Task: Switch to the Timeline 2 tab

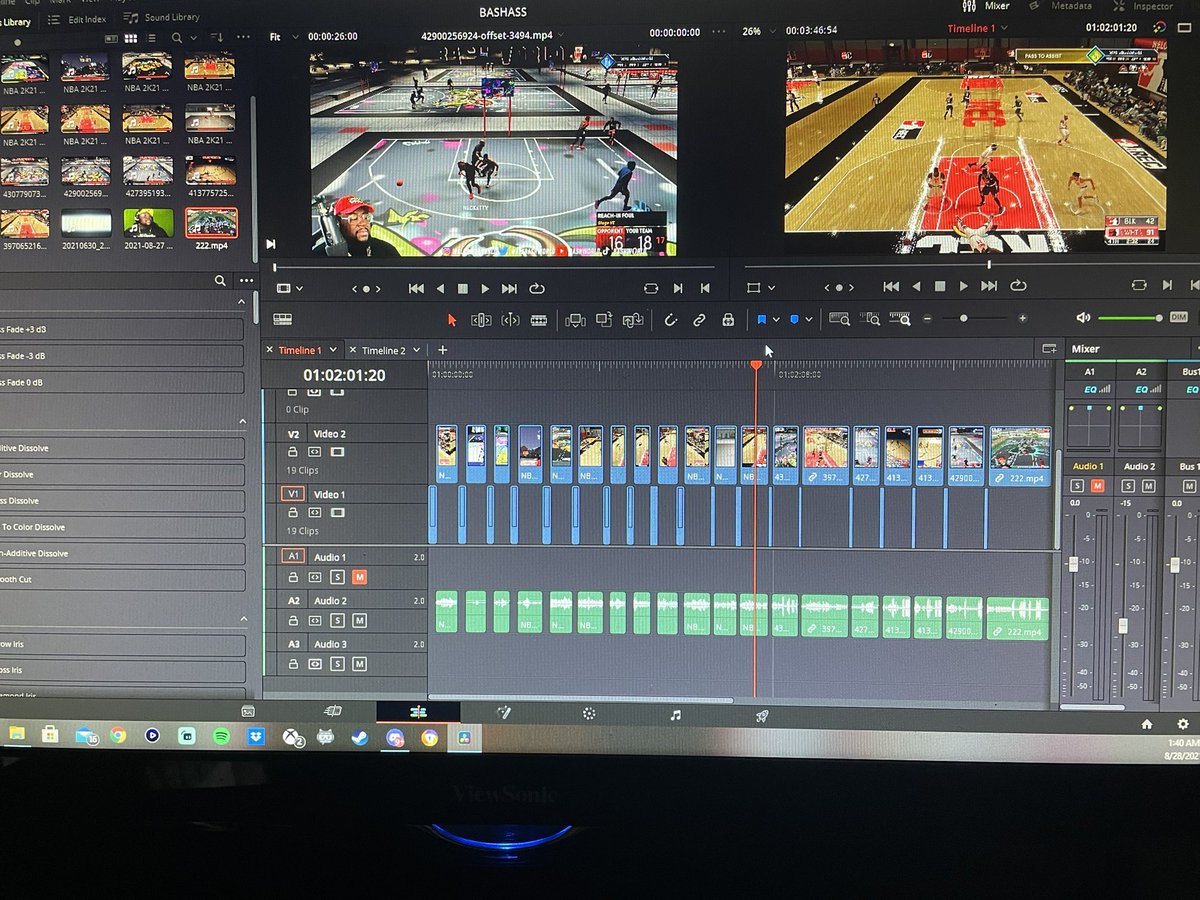Action: tap(383, 350)
